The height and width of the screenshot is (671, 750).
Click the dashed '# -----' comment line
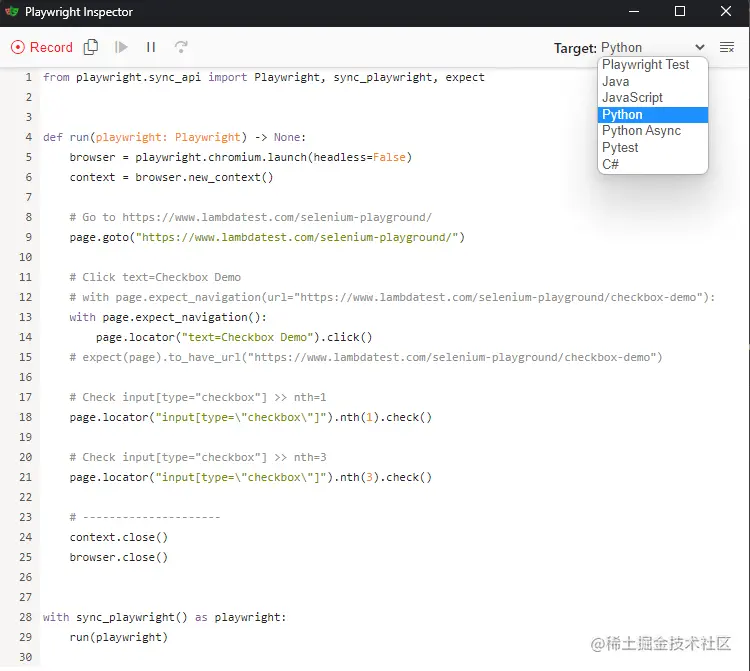click(x=145, y=517)
